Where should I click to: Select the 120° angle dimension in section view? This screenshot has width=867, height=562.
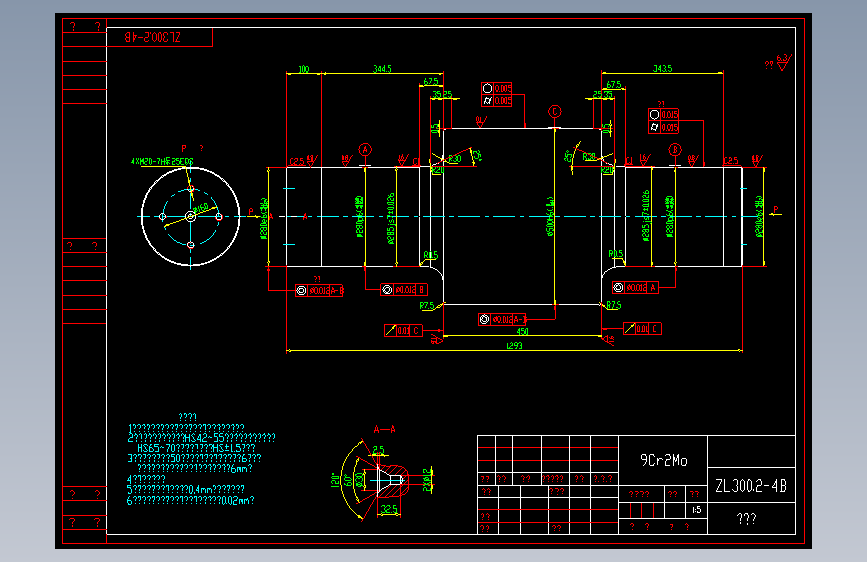335,480
